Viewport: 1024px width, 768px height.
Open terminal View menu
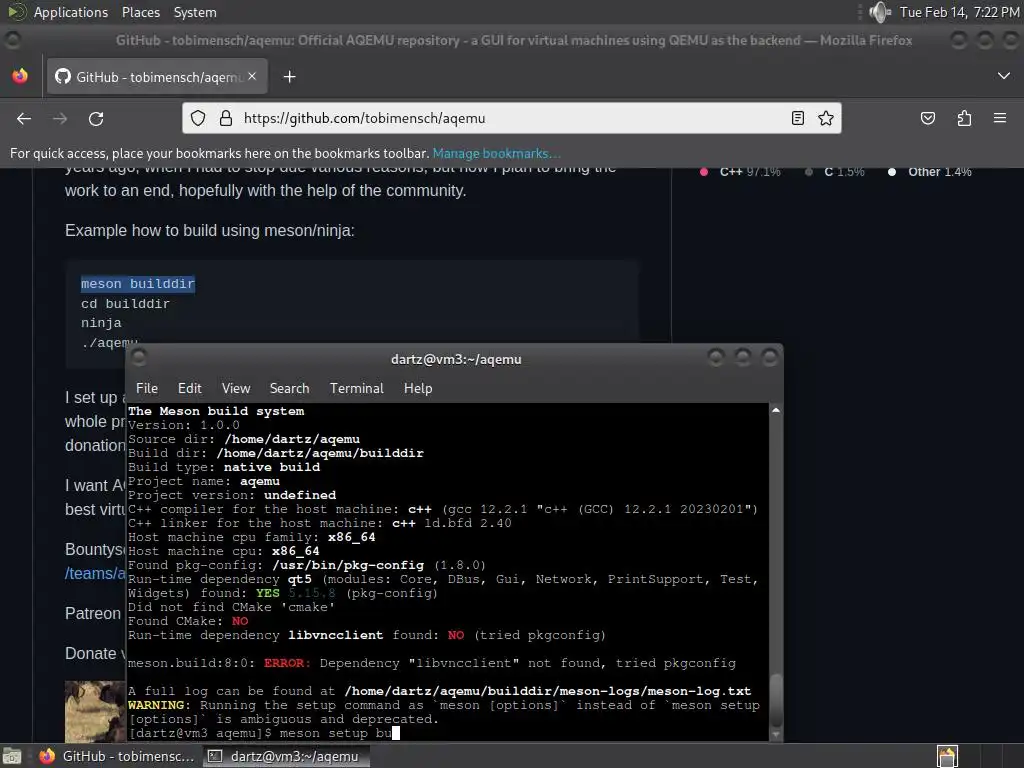pyautogui.click(x=236, y=388)
